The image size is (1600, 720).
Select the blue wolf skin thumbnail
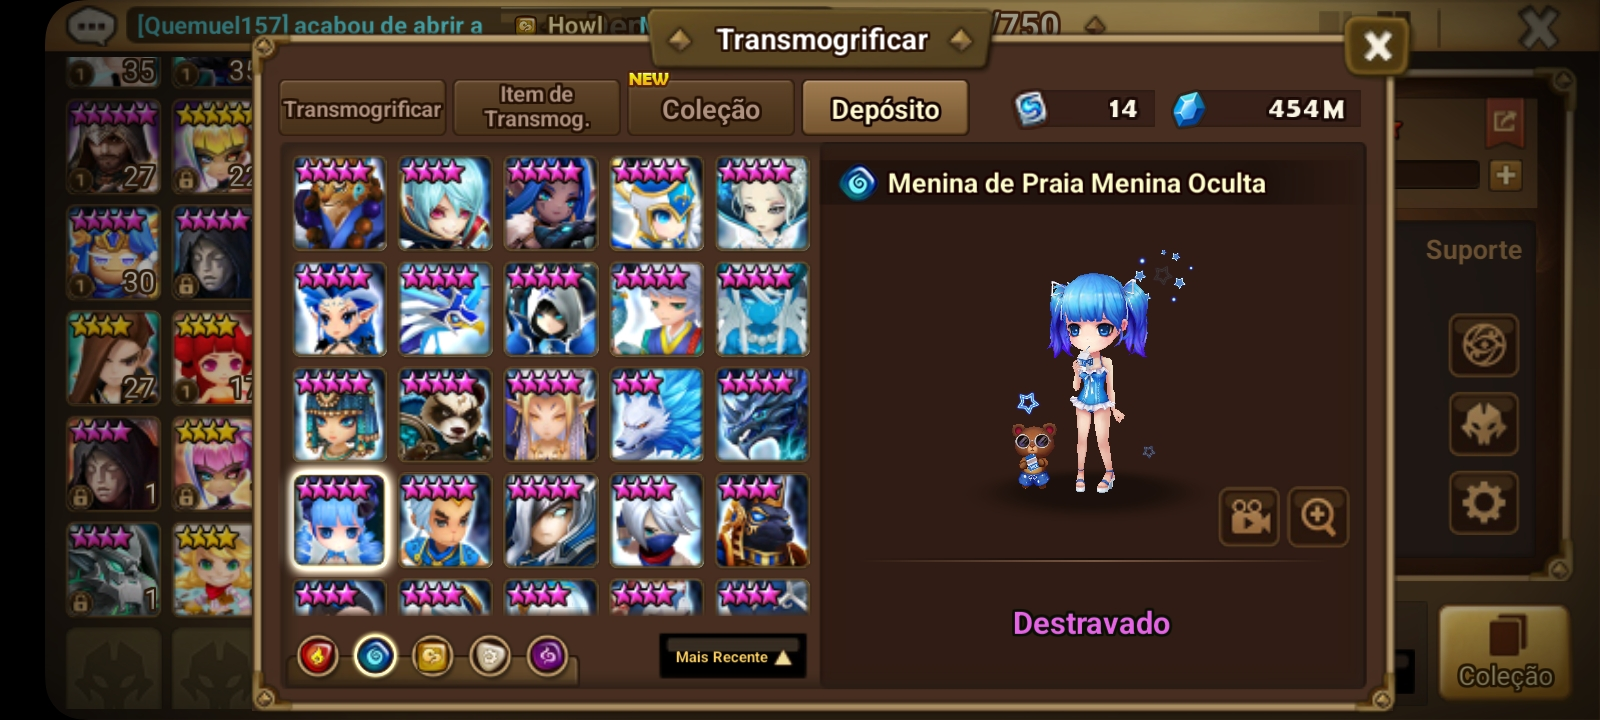point(657,415)
